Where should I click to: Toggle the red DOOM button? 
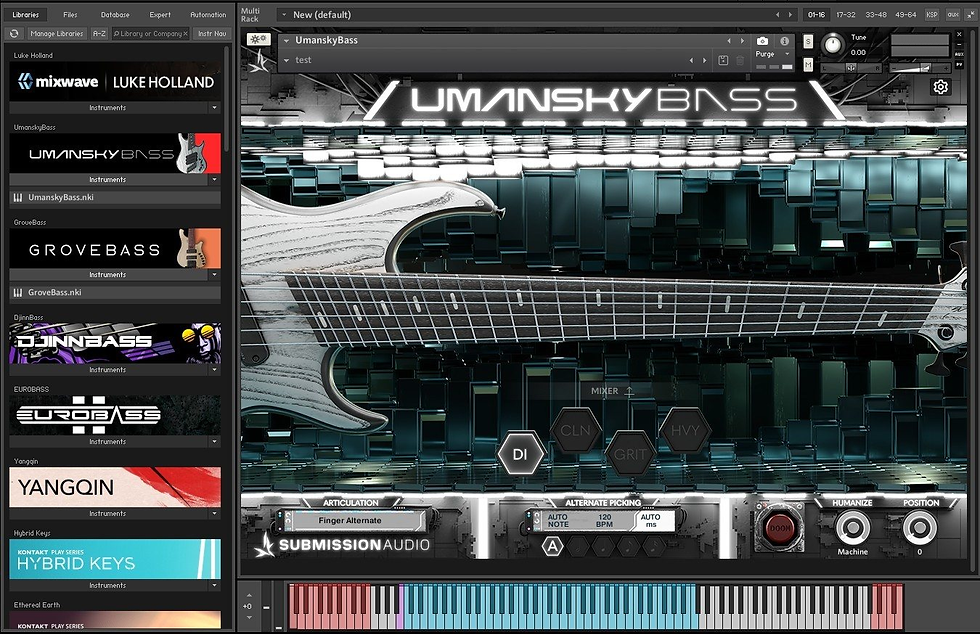(x=779, y=528)
